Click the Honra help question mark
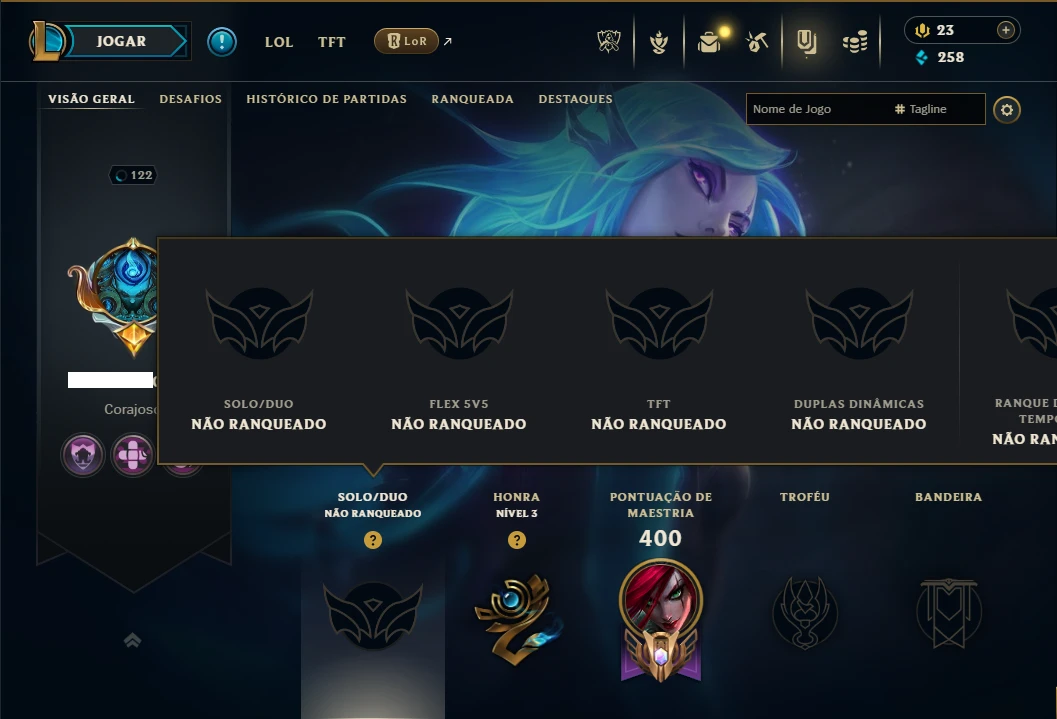 pyautogui.click(x=517, y=540)
